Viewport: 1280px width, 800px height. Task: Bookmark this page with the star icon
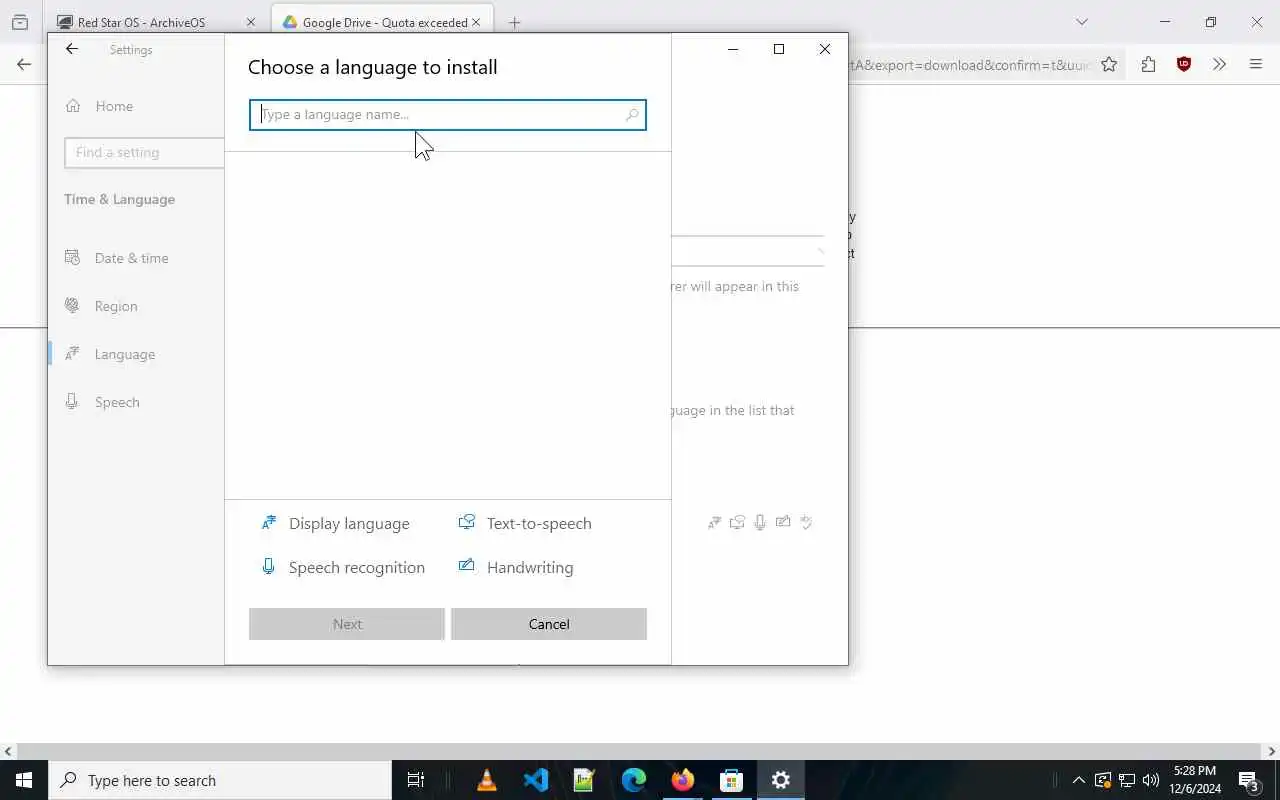[1109, 64]
